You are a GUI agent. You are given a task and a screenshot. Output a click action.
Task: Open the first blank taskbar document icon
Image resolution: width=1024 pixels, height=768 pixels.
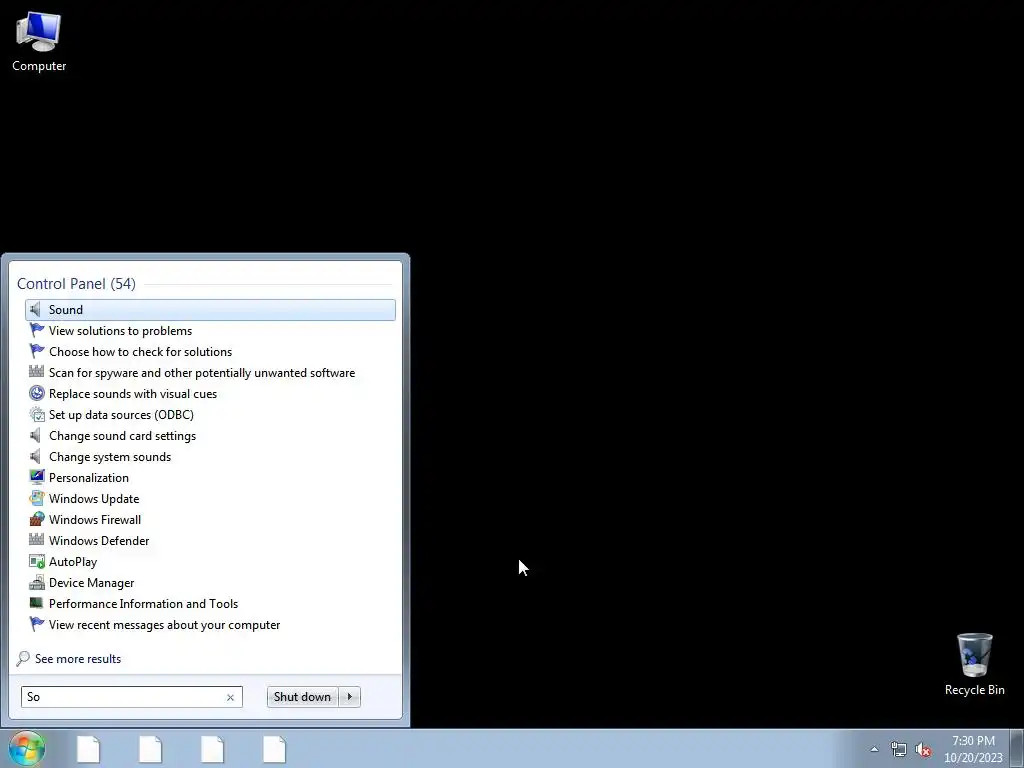(x=88, y=749)
